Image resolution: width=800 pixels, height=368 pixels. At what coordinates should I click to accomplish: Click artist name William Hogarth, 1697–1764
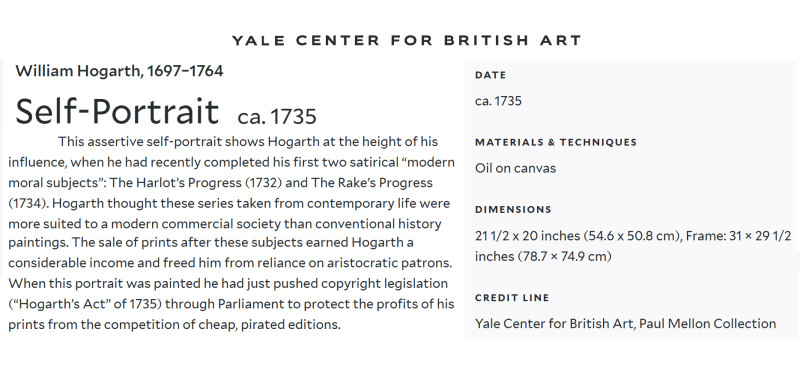pos(119,71)
